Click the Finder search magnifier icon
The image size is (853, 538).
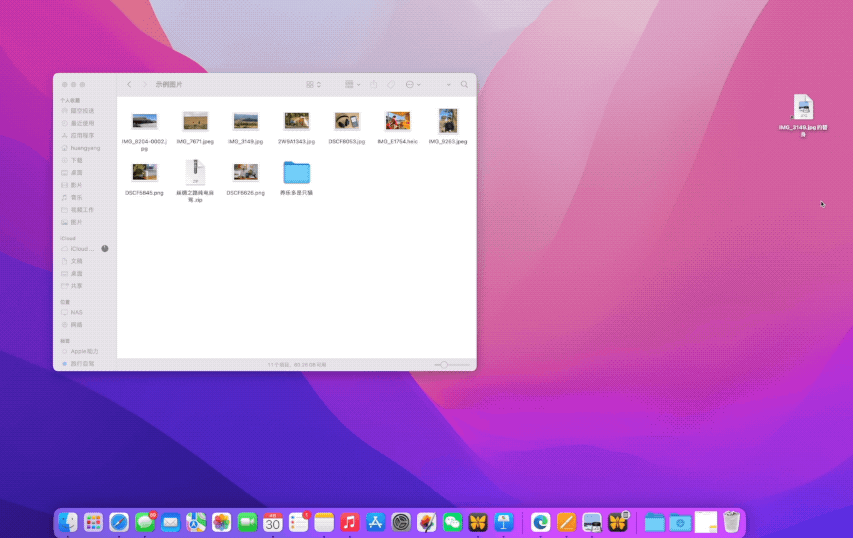[x=464, y=84]
